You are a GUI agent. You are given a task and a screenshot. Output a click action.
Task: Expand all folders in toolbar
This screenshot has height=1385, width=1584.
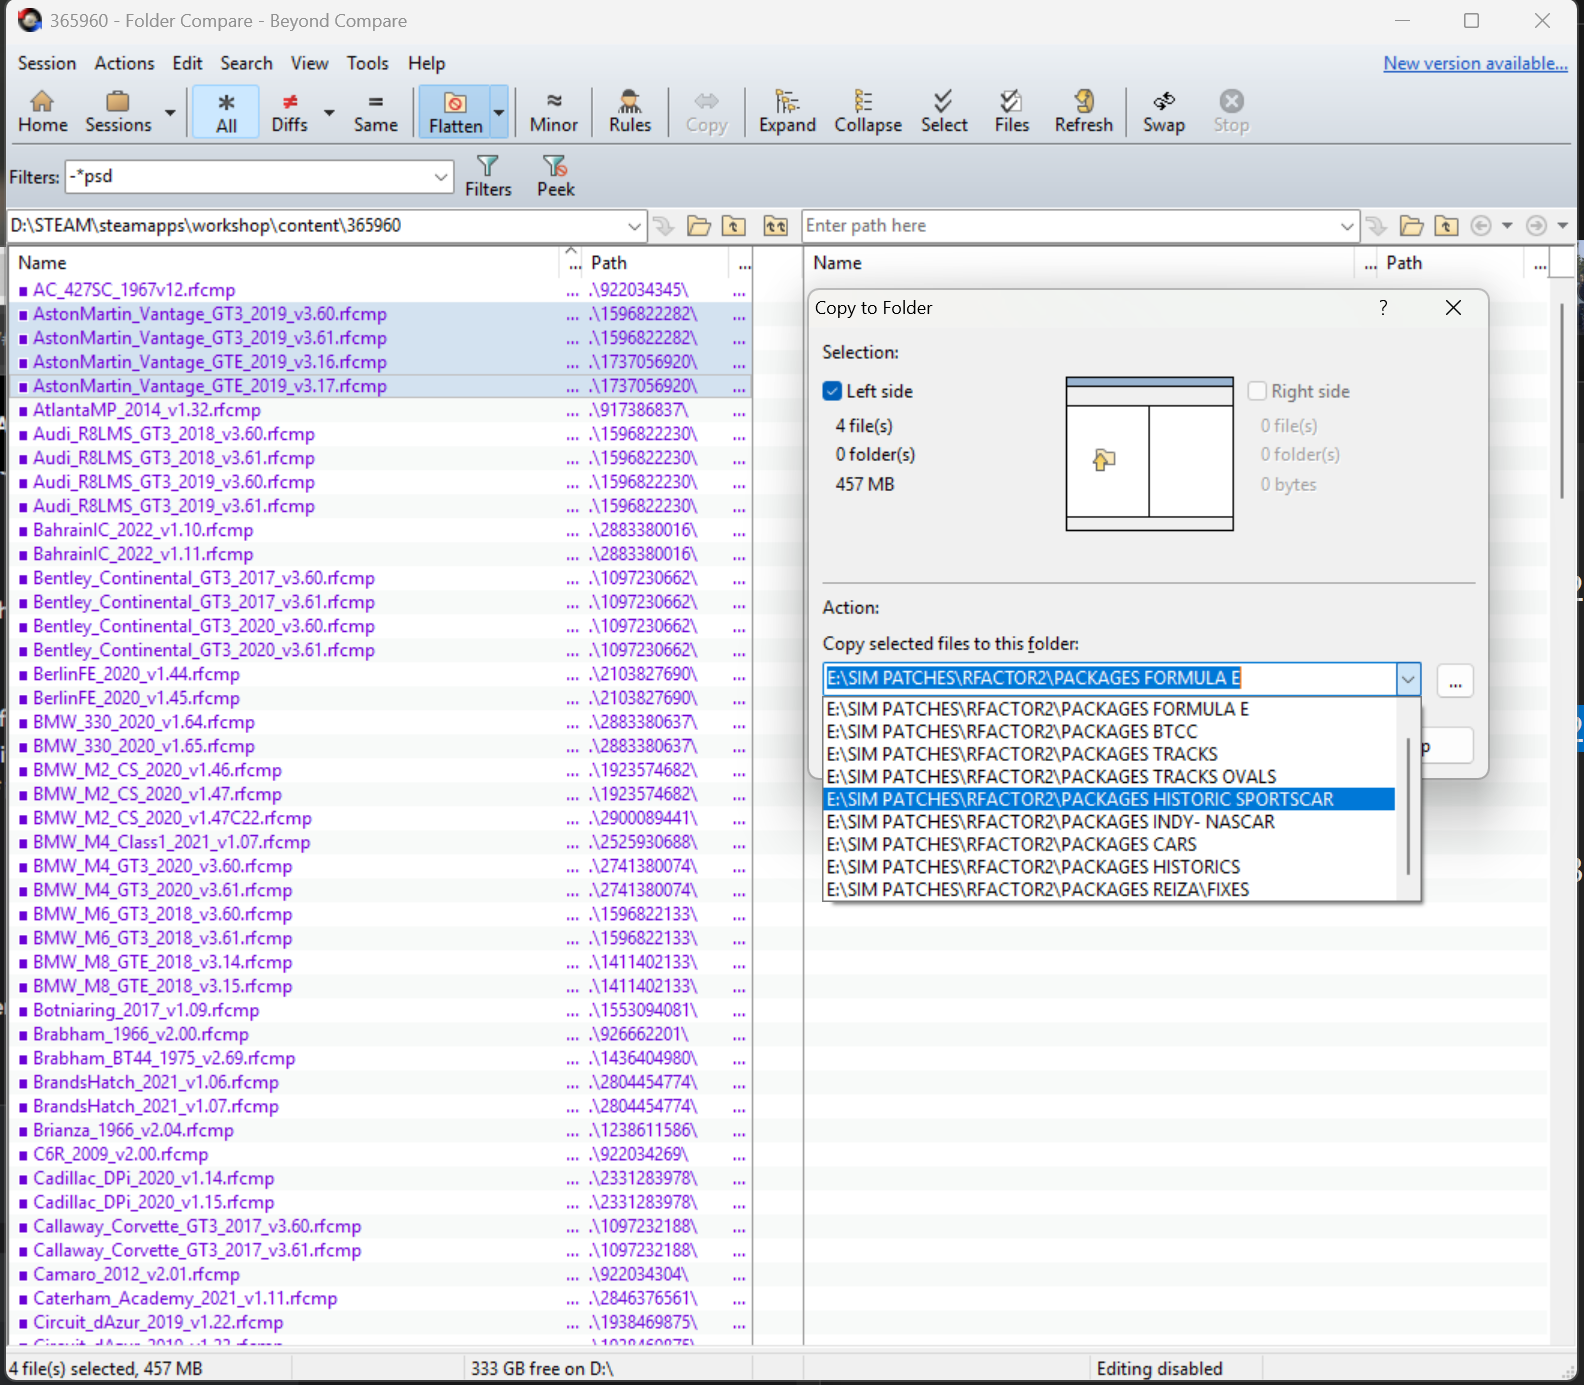[x=787, y=112]
